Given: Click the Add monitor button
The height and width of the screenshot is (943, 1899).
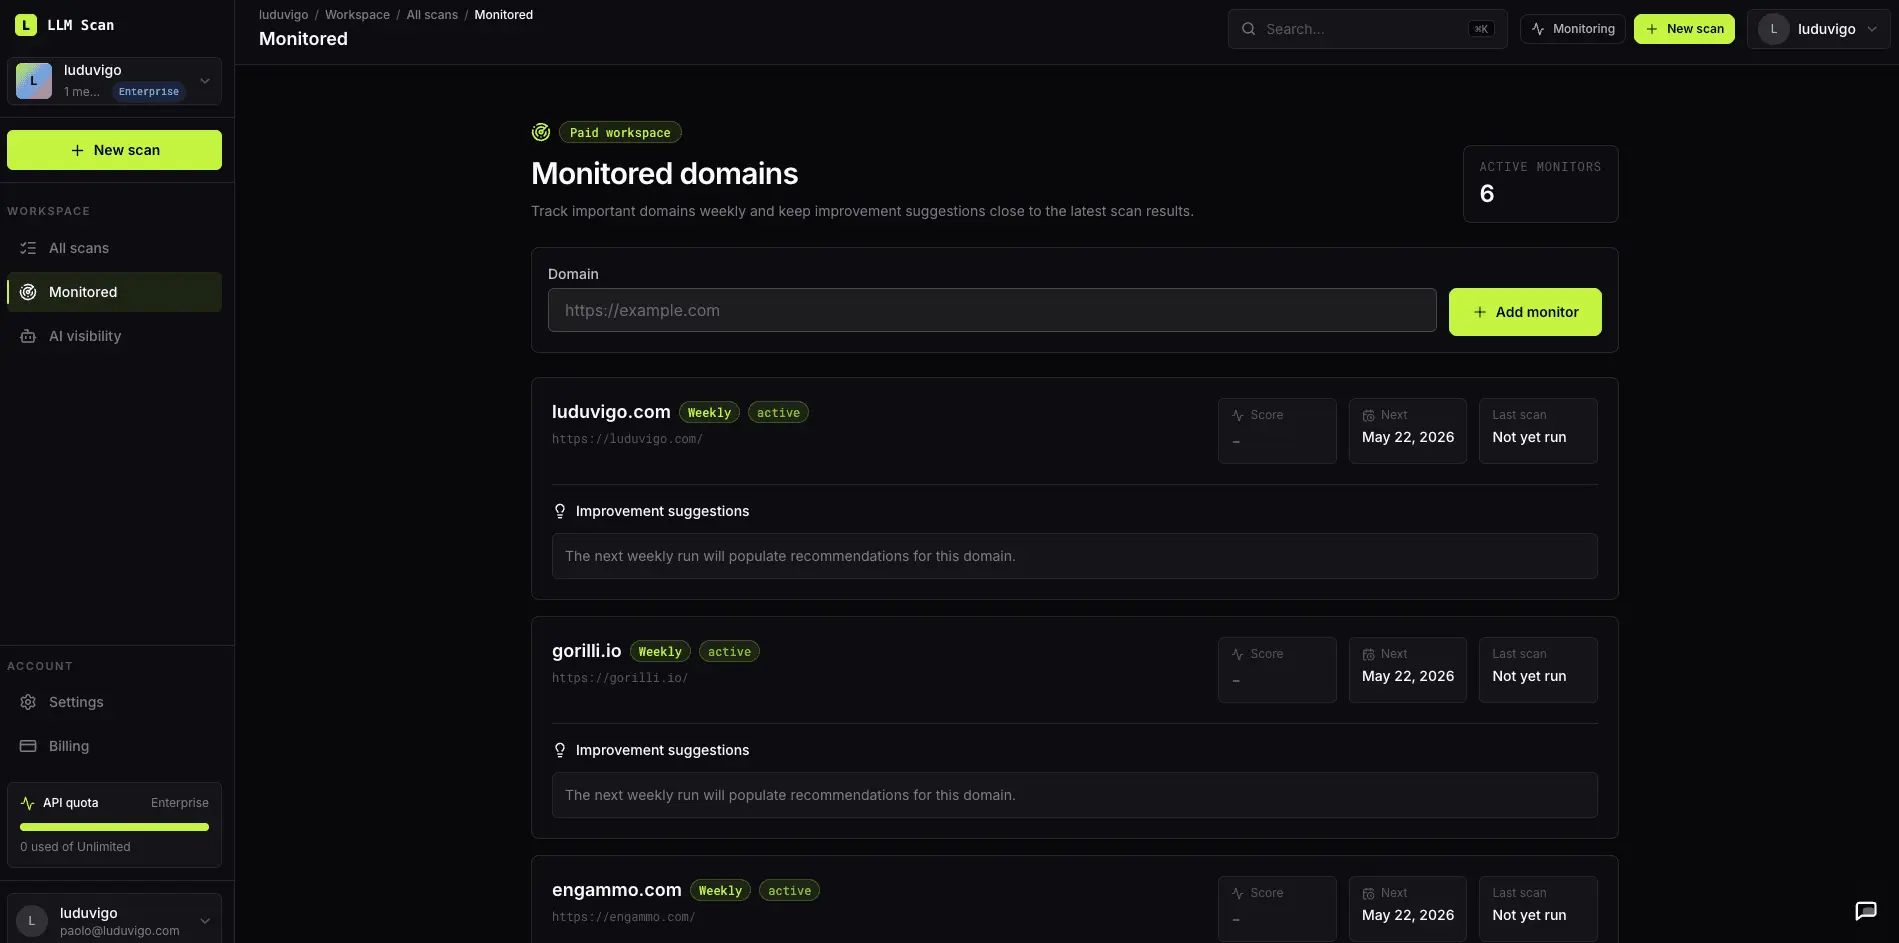Looking at the screenshot, I should [1525, 312].
